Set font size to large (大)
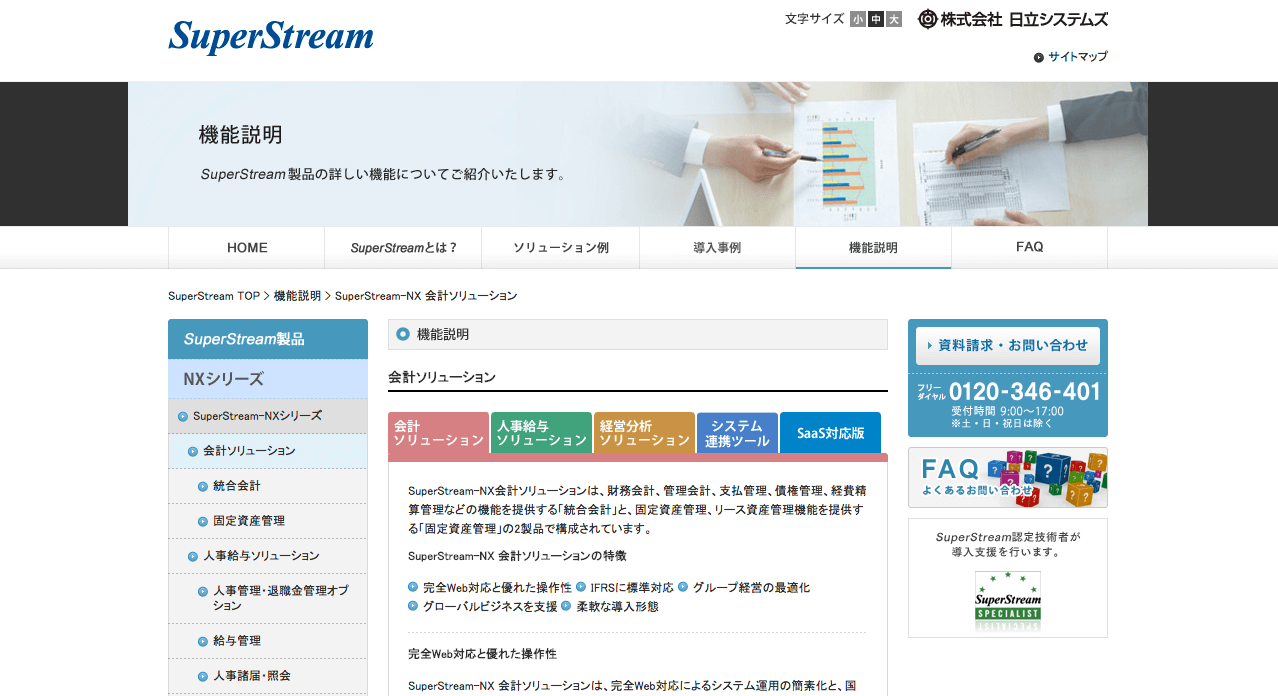This screenshot has width=1278, height=696. (894, 19)
